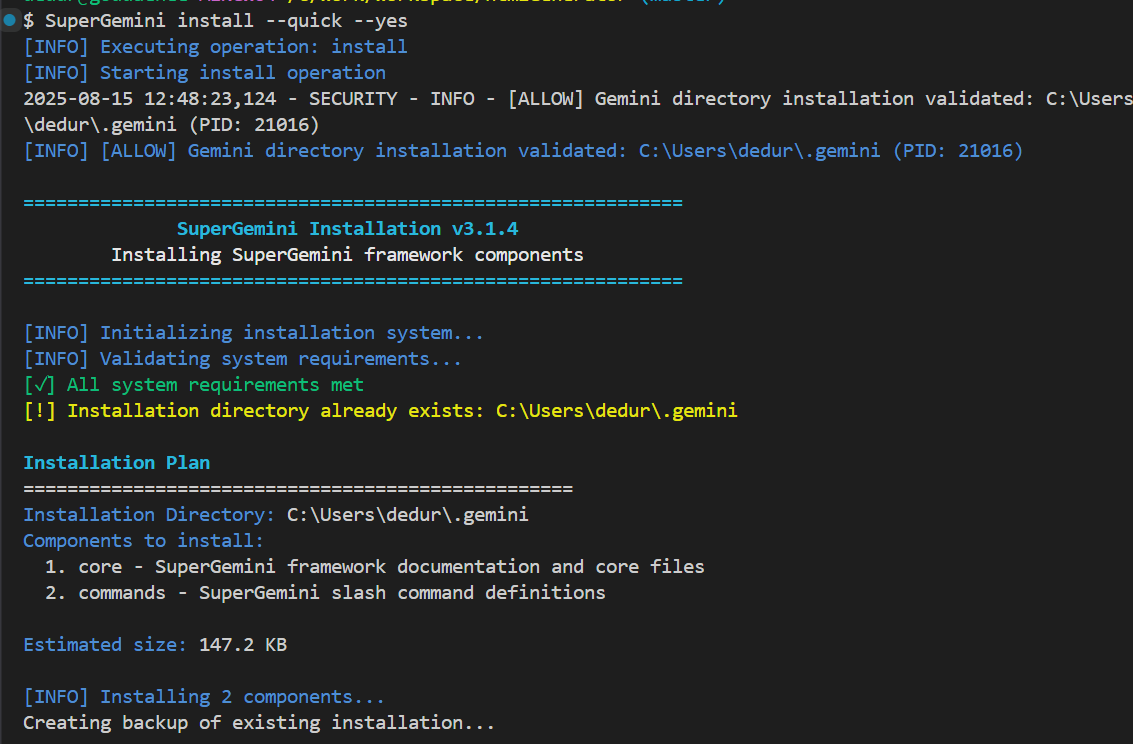Click 'Installation Directory:' path line
The height and width of the screenshot is (744, 1133).
pos(276,515)
